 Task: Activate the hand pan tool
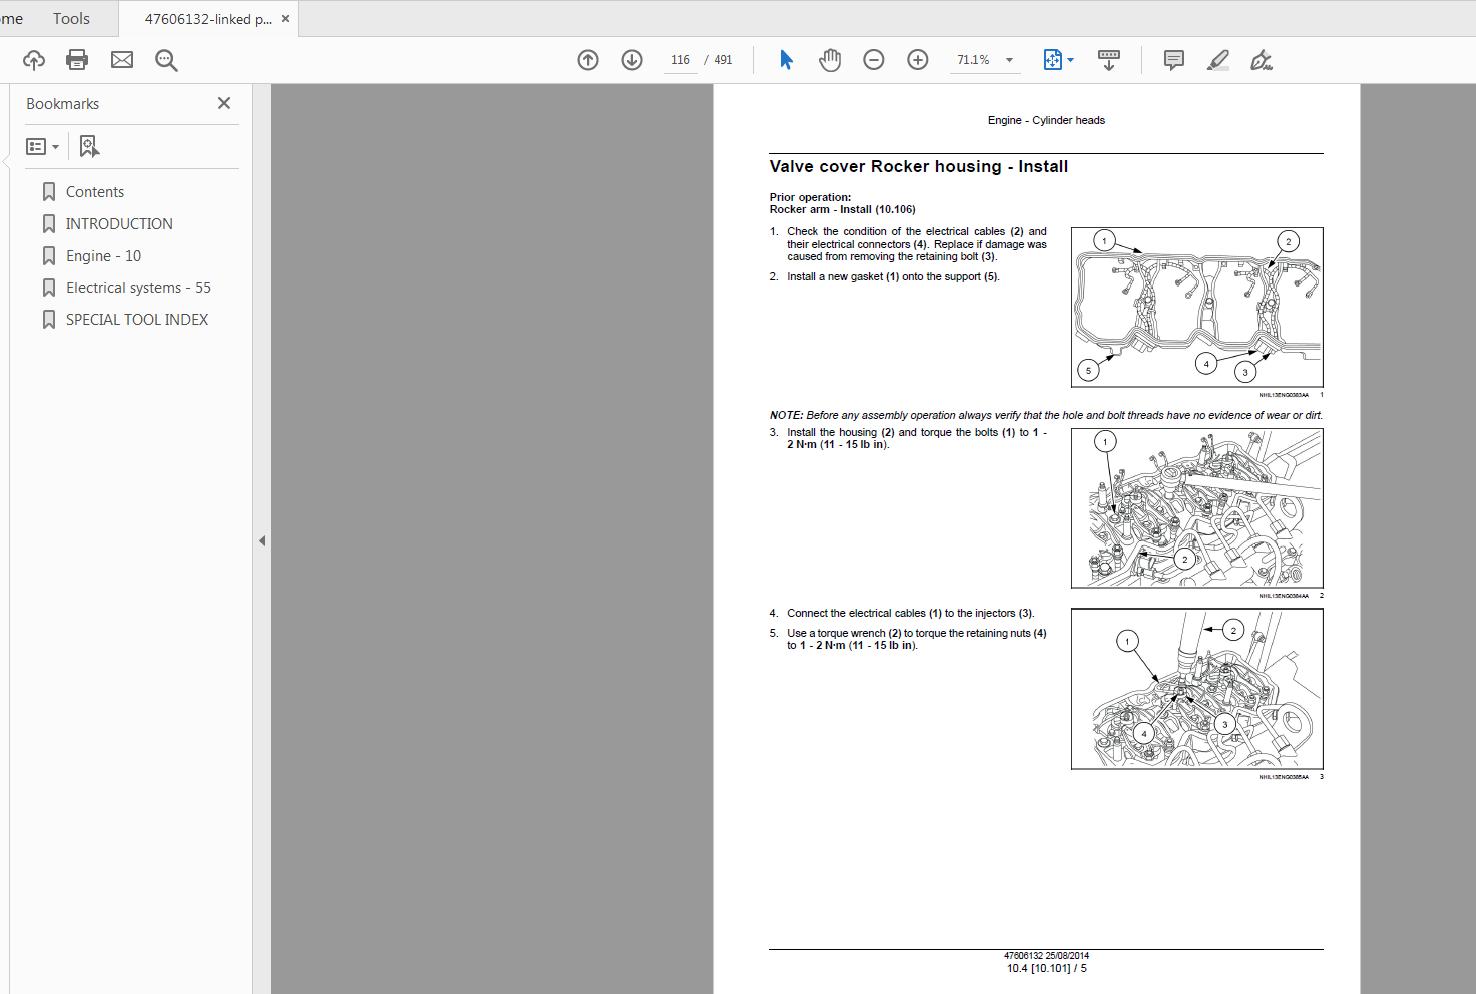pyautogui.click(x=830, y=60)
